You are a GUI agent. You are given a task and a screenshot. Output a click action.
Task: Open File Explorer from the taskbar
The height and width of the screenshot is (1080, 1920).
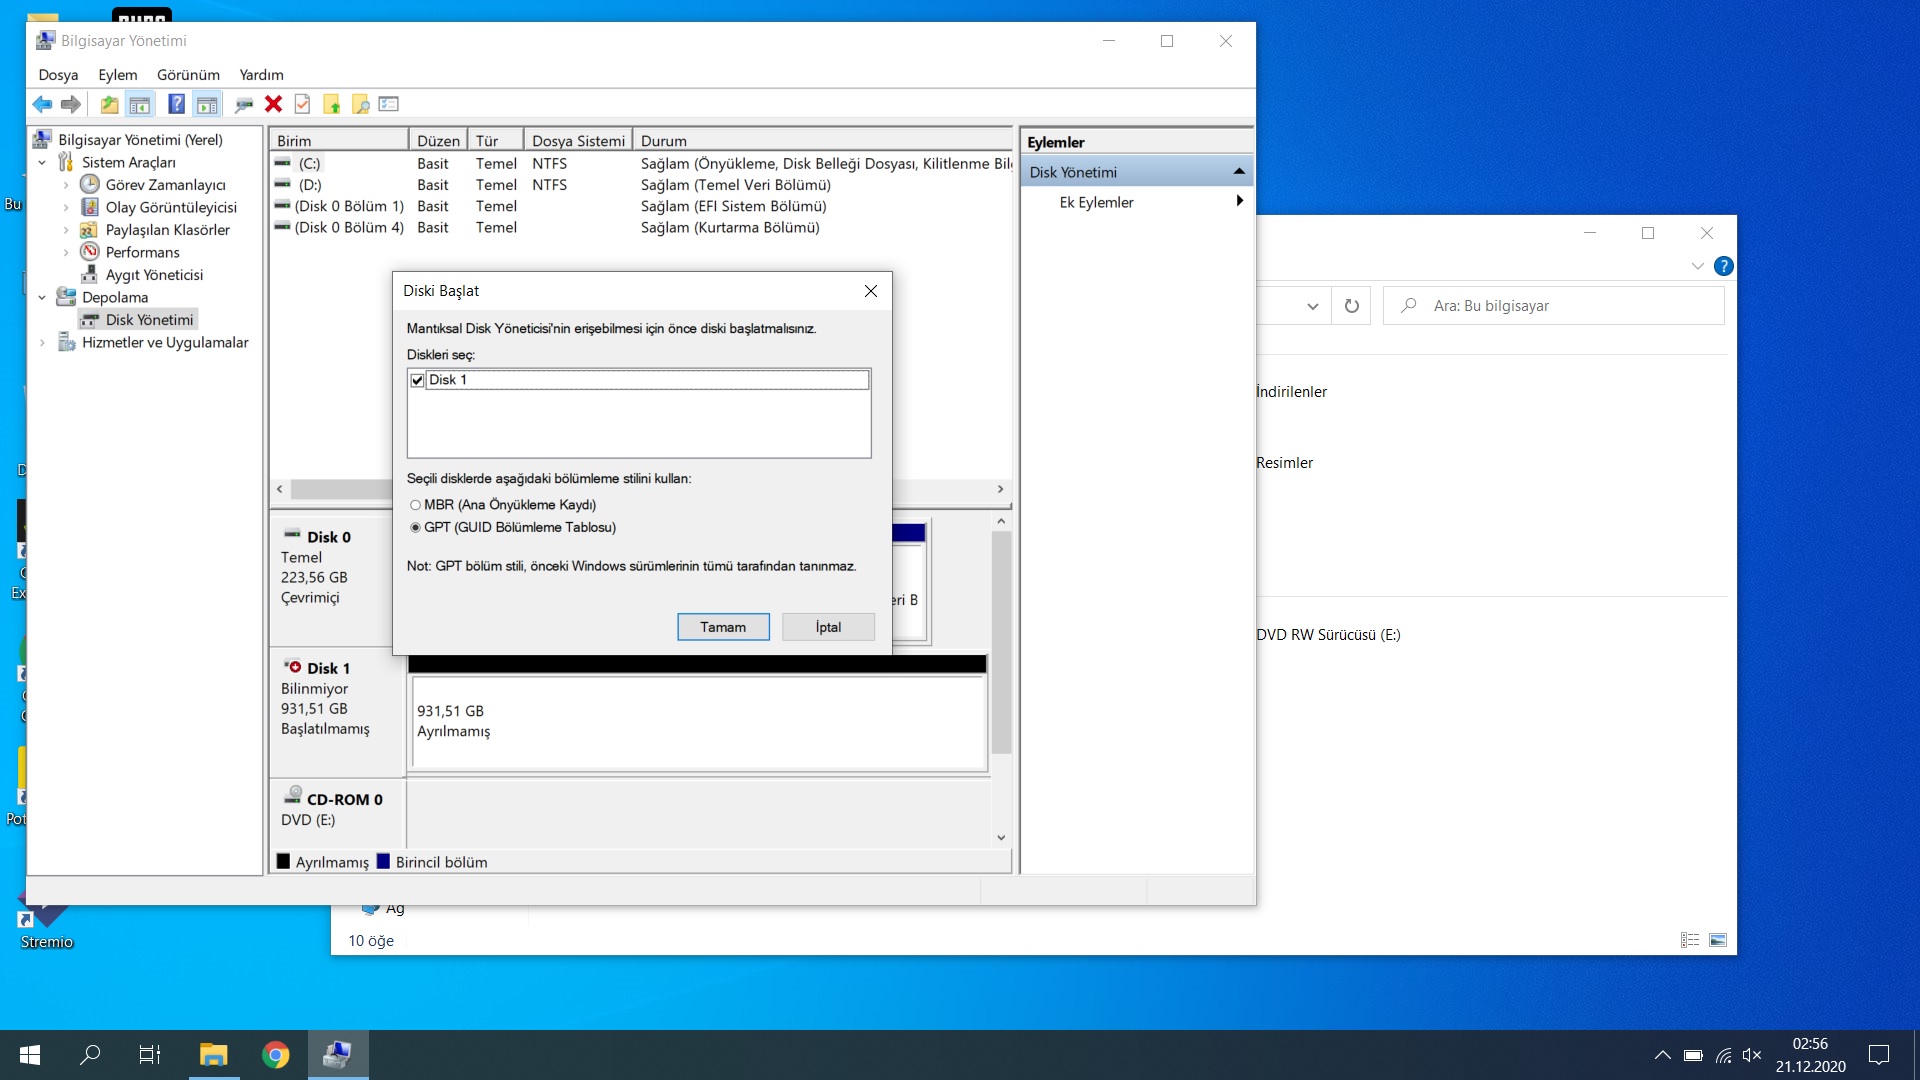click(213, 1055)
